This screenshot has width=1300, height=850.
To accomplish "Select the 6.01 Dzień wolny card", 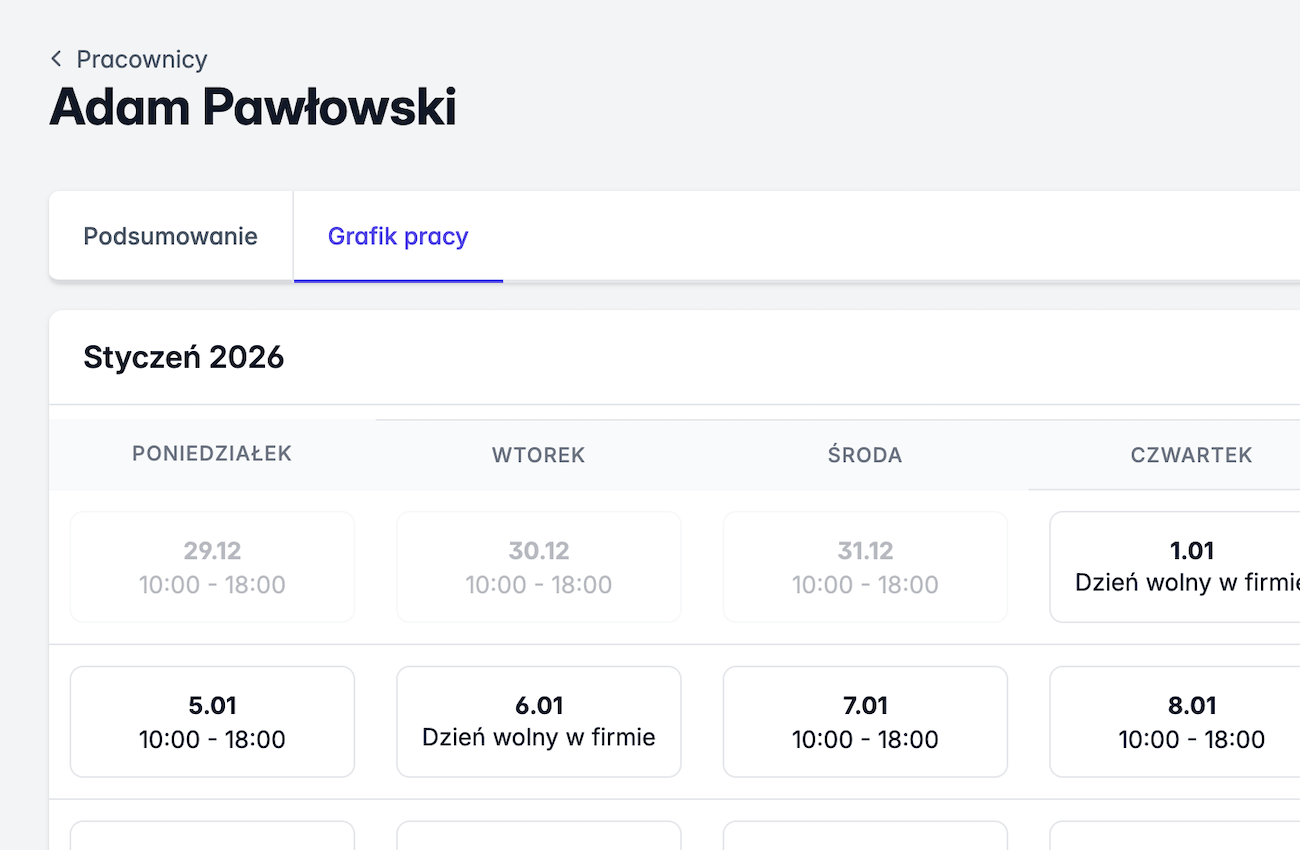I will 539,722.
